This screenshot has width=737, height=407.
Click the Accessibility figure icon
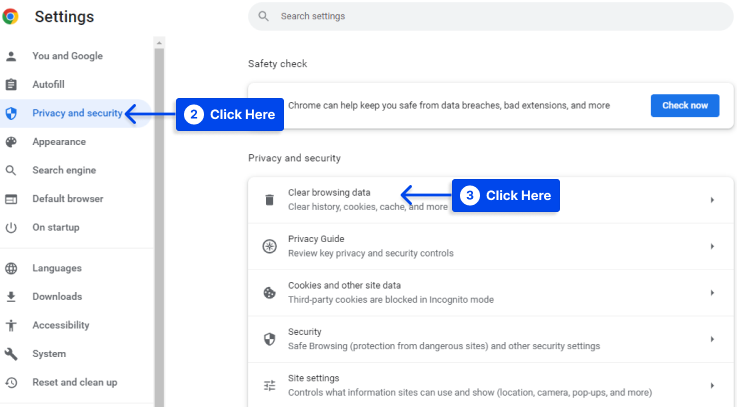[x=11, y=325]
